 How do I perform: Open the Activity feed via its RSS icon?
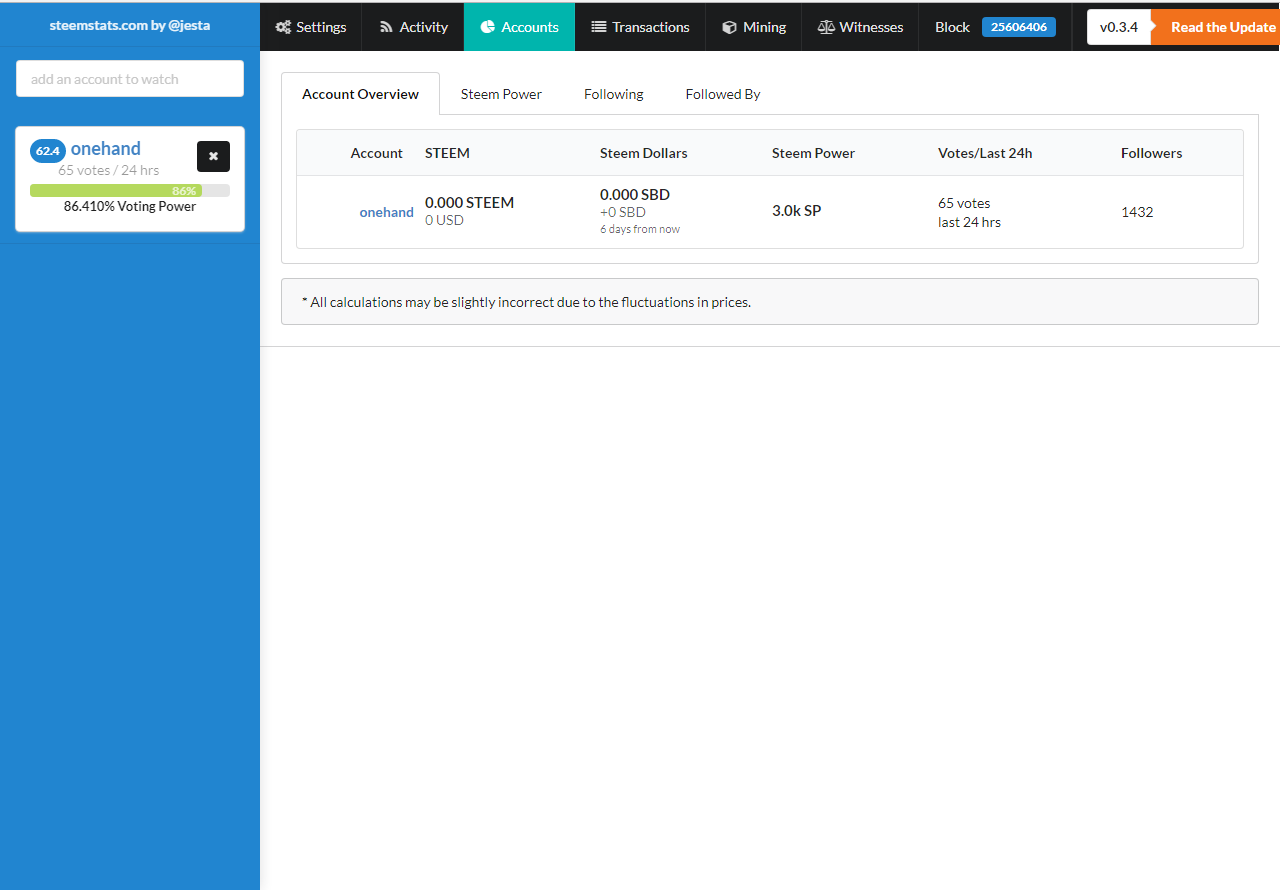click(386, 27)
